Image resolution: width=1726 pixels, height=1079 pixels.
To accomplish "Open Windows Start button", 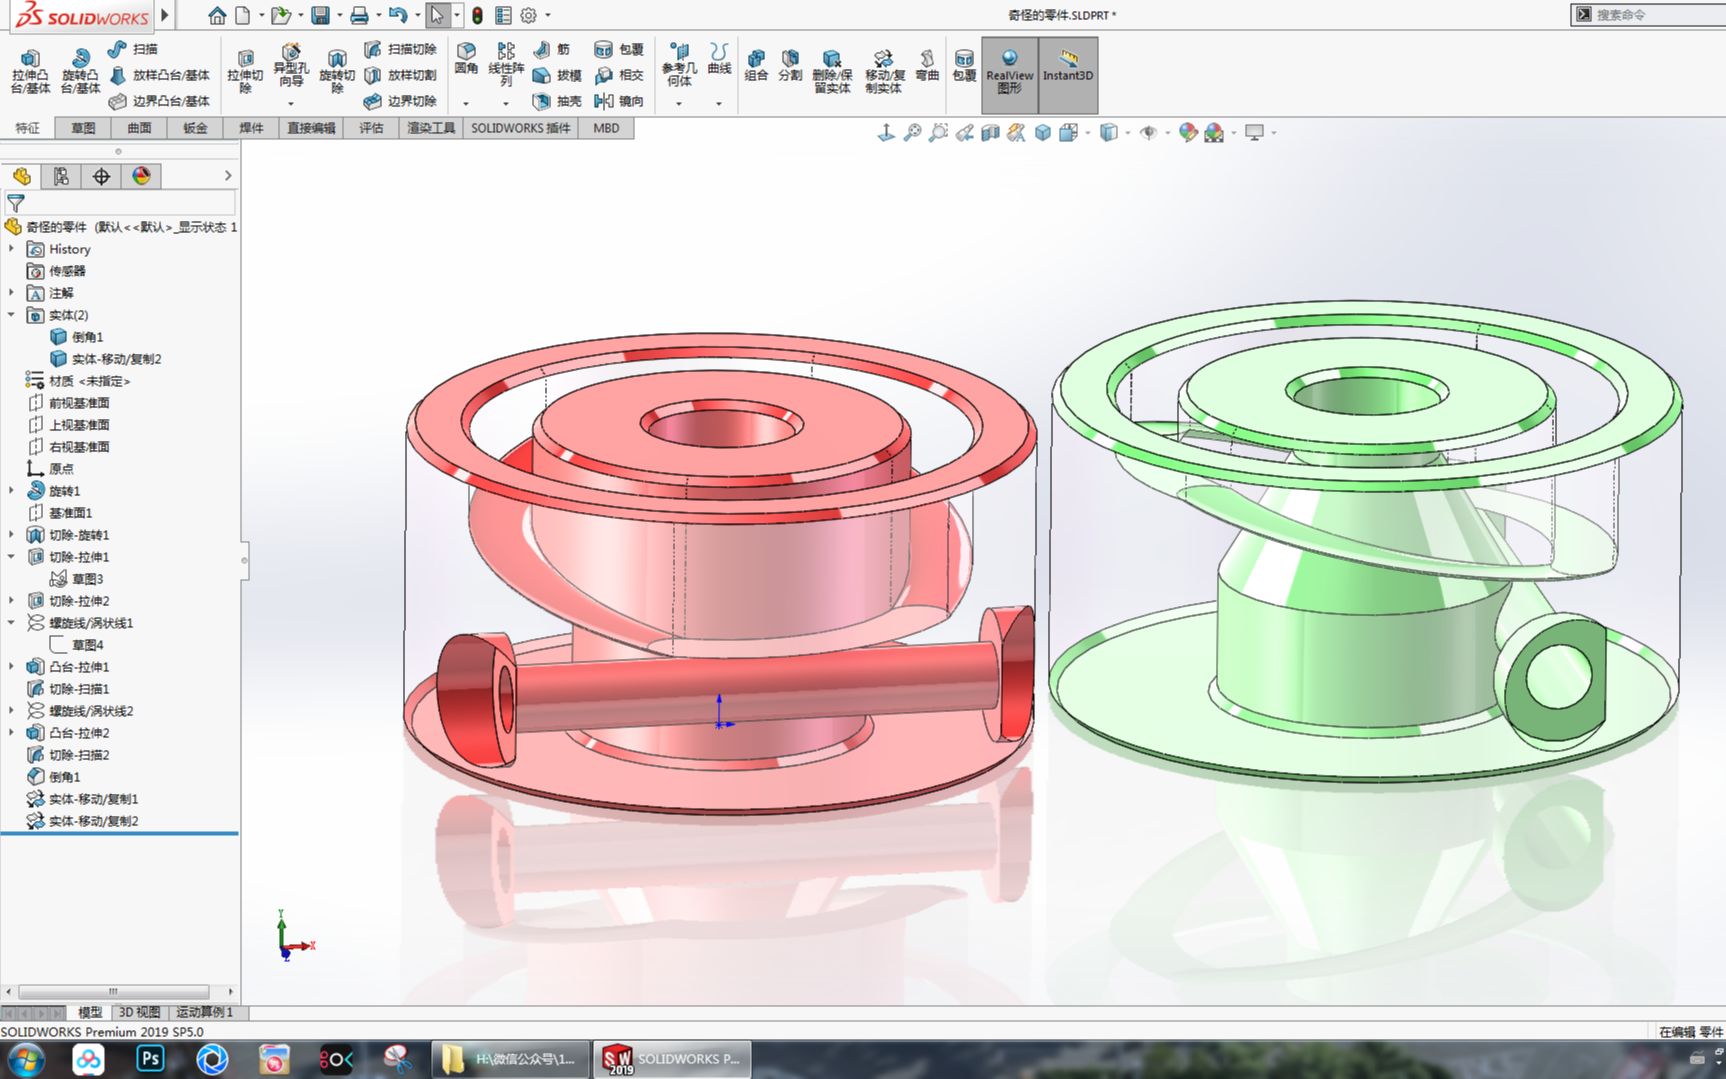I will (x=27, y=1059).
